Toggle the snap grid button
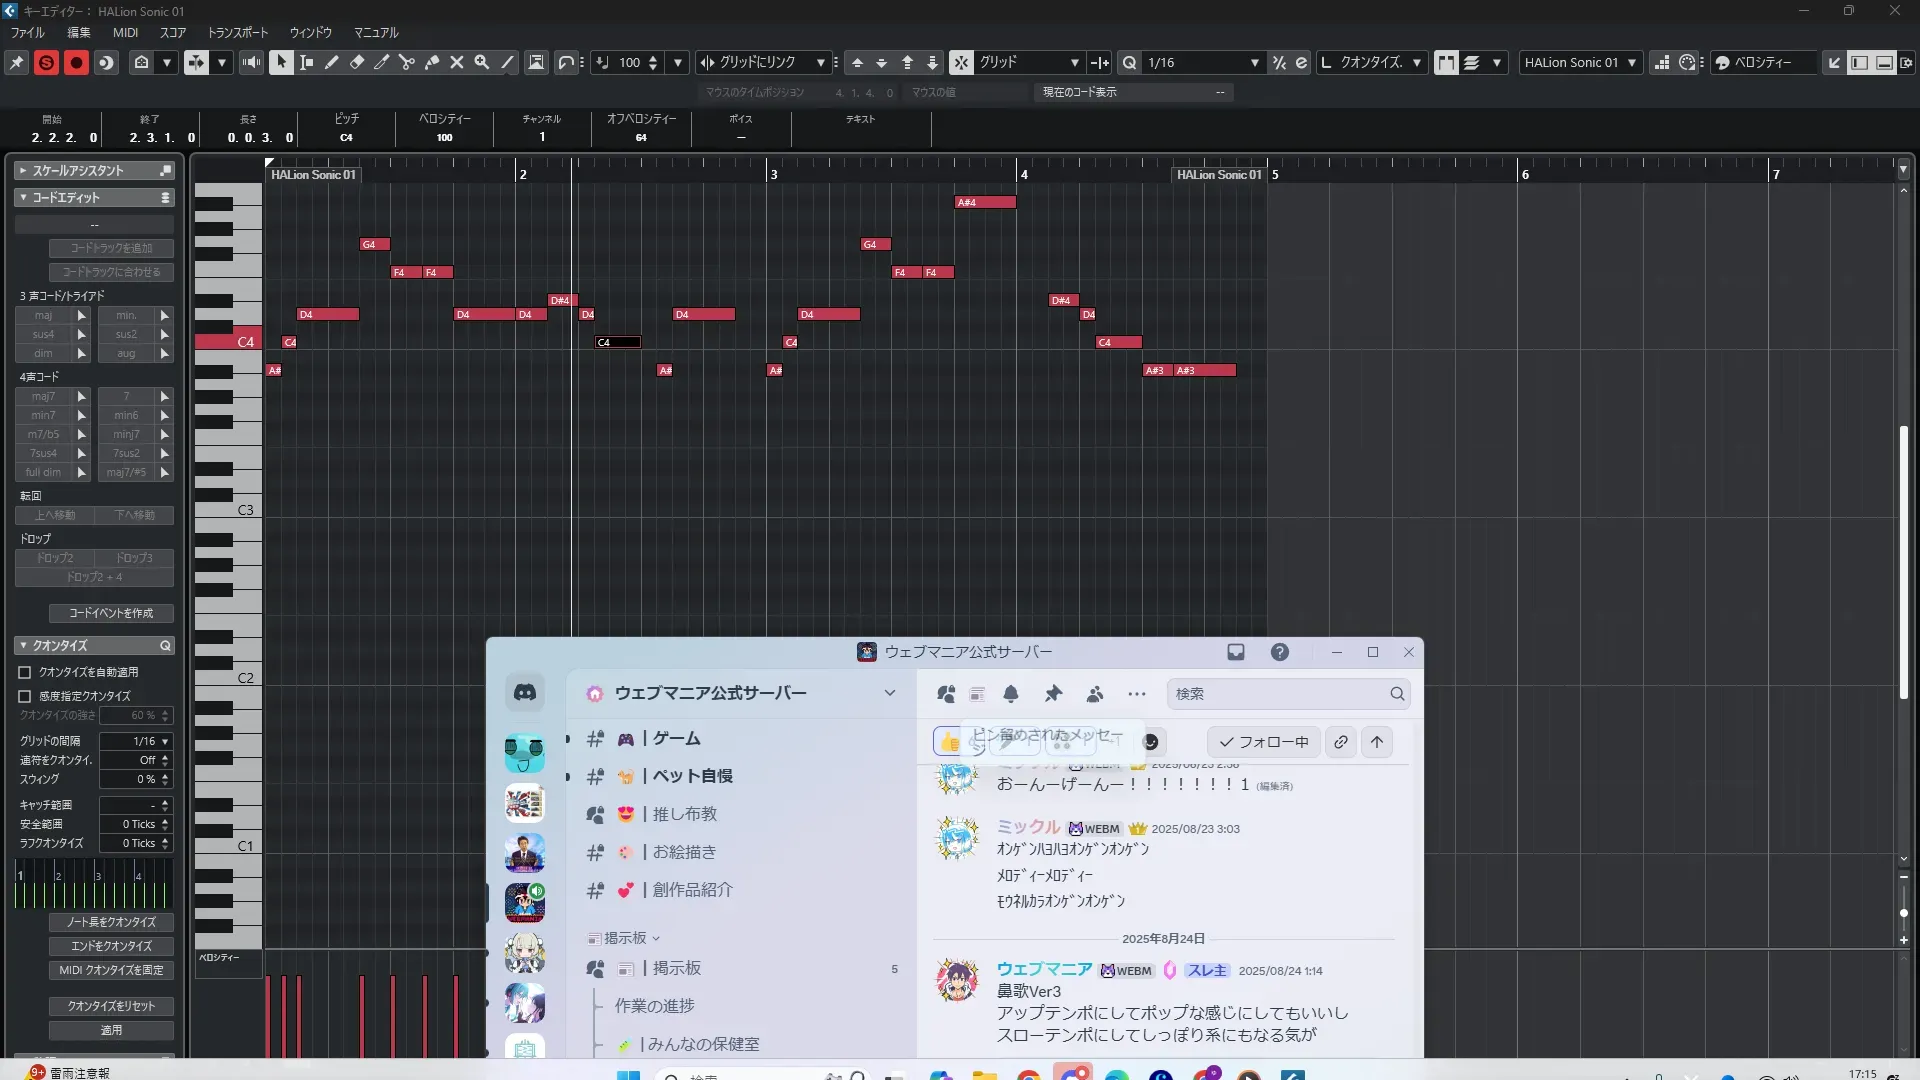This screenshot has width=1920, height=1080. (960, 62)
